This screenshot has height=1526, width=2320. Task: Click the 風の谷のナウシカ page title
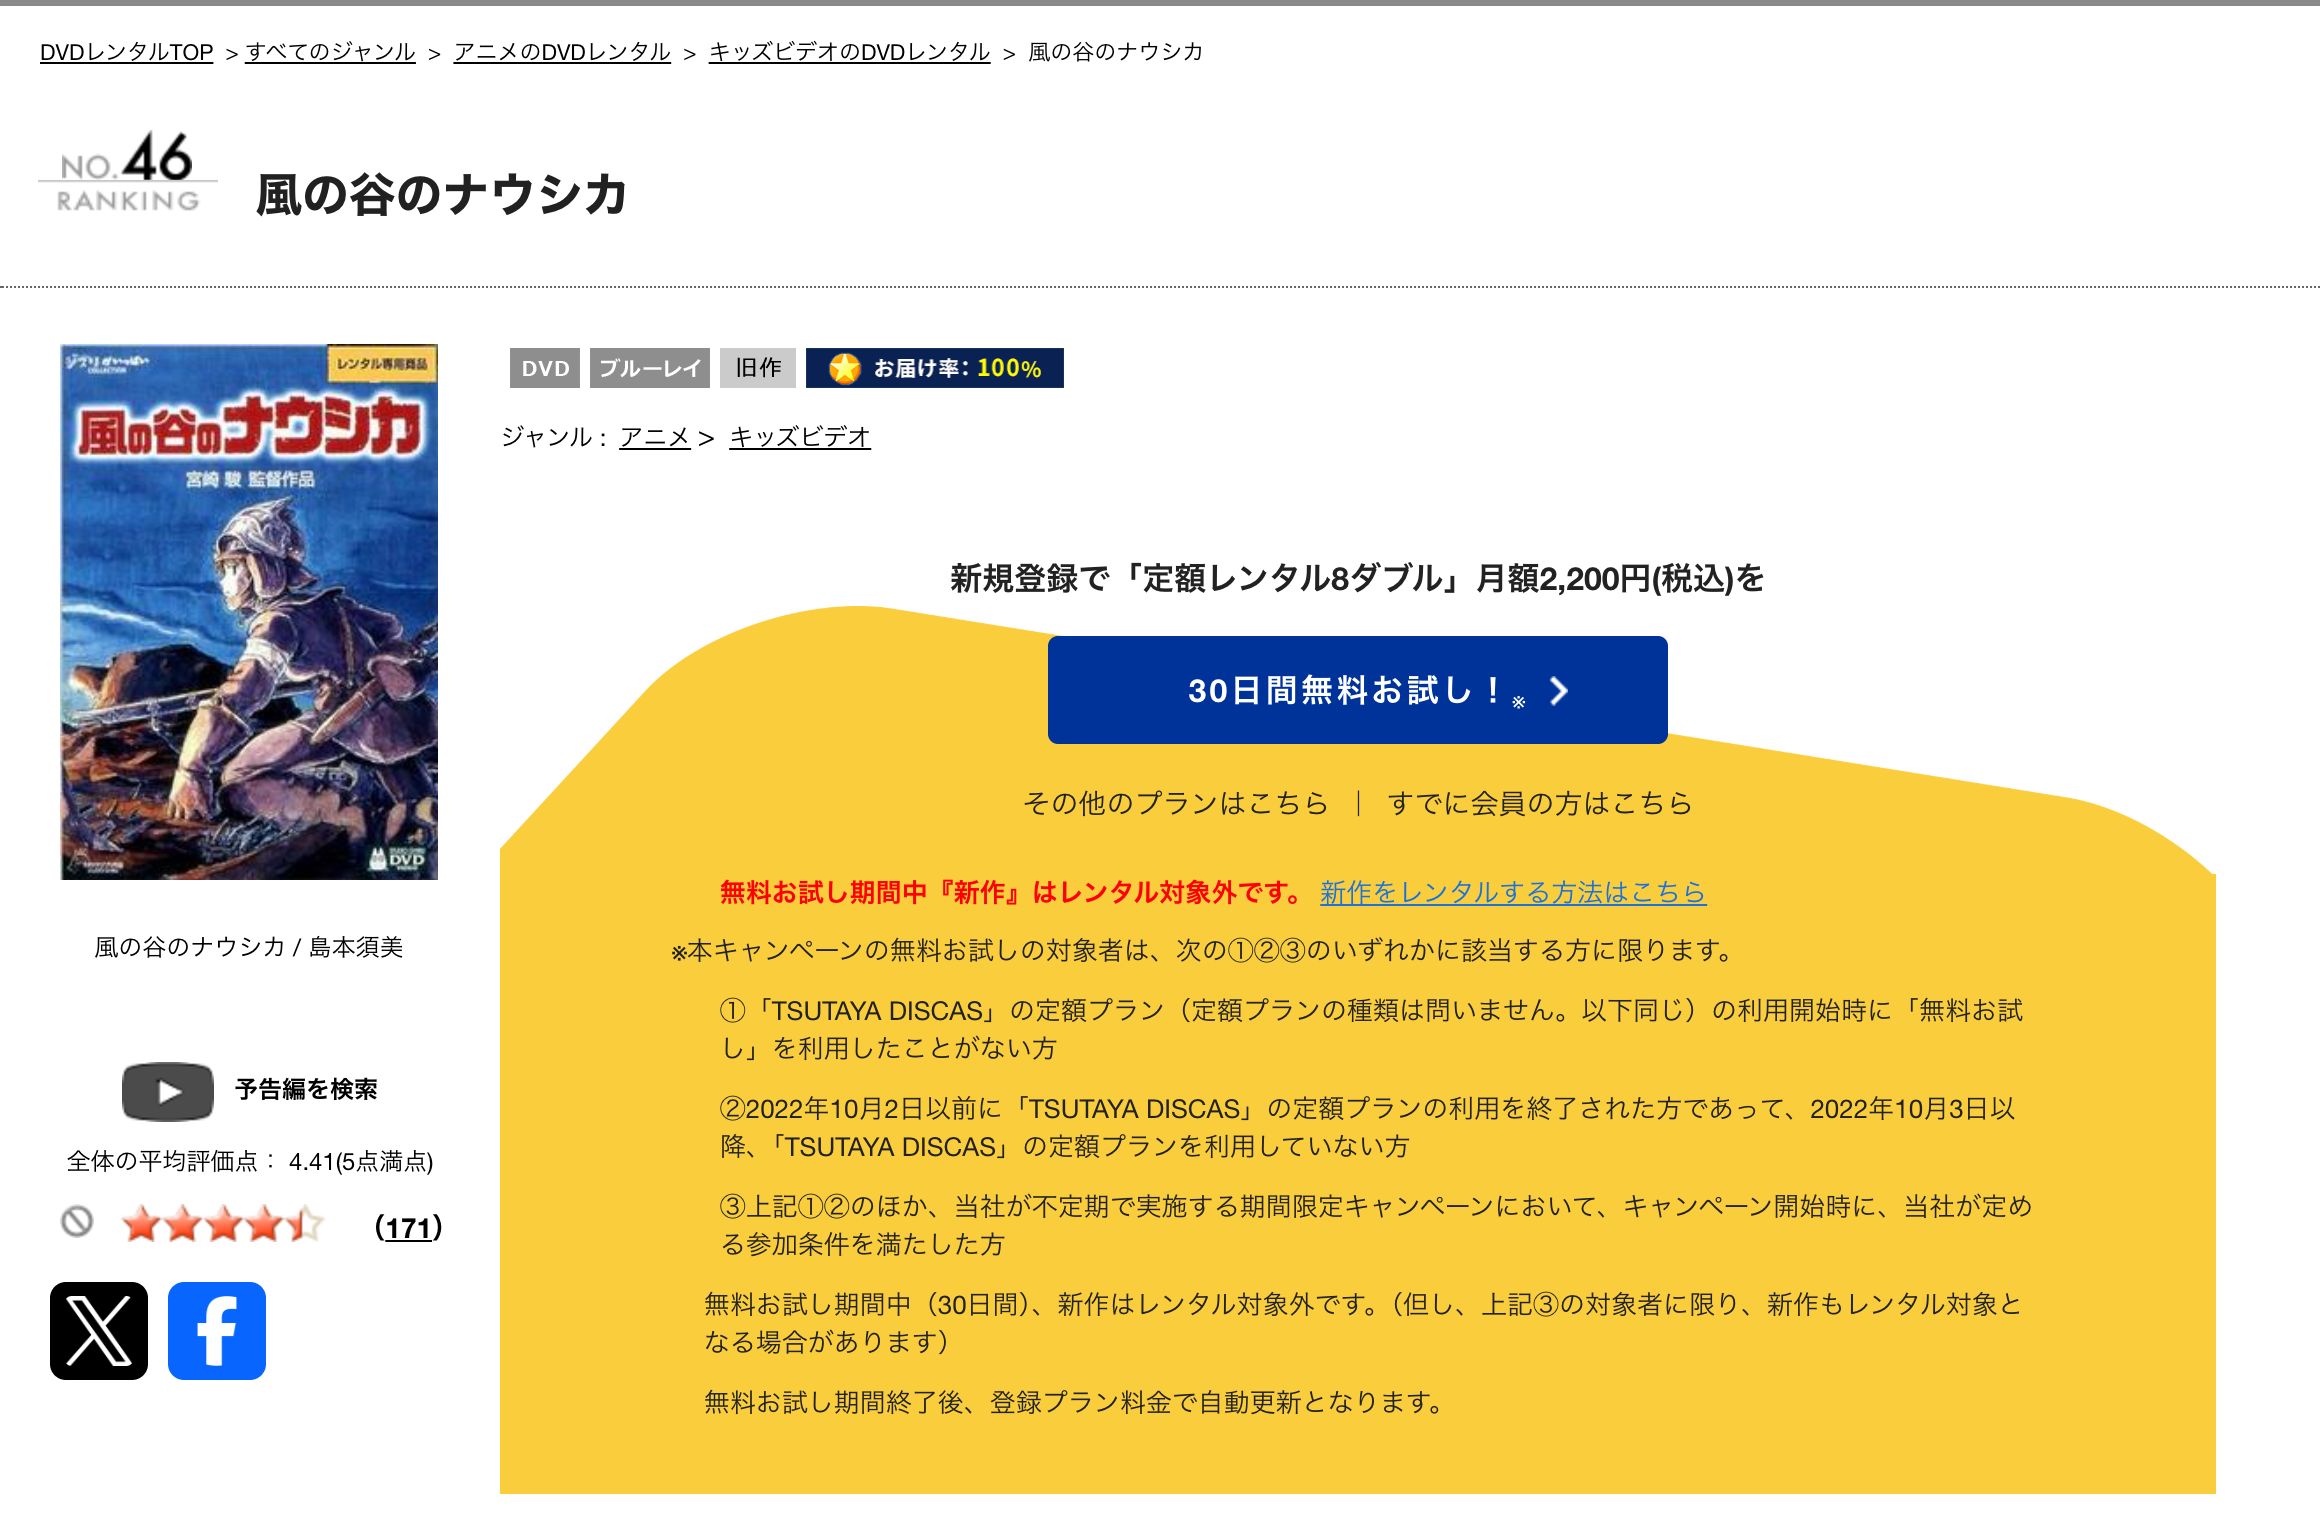point(441,194)
